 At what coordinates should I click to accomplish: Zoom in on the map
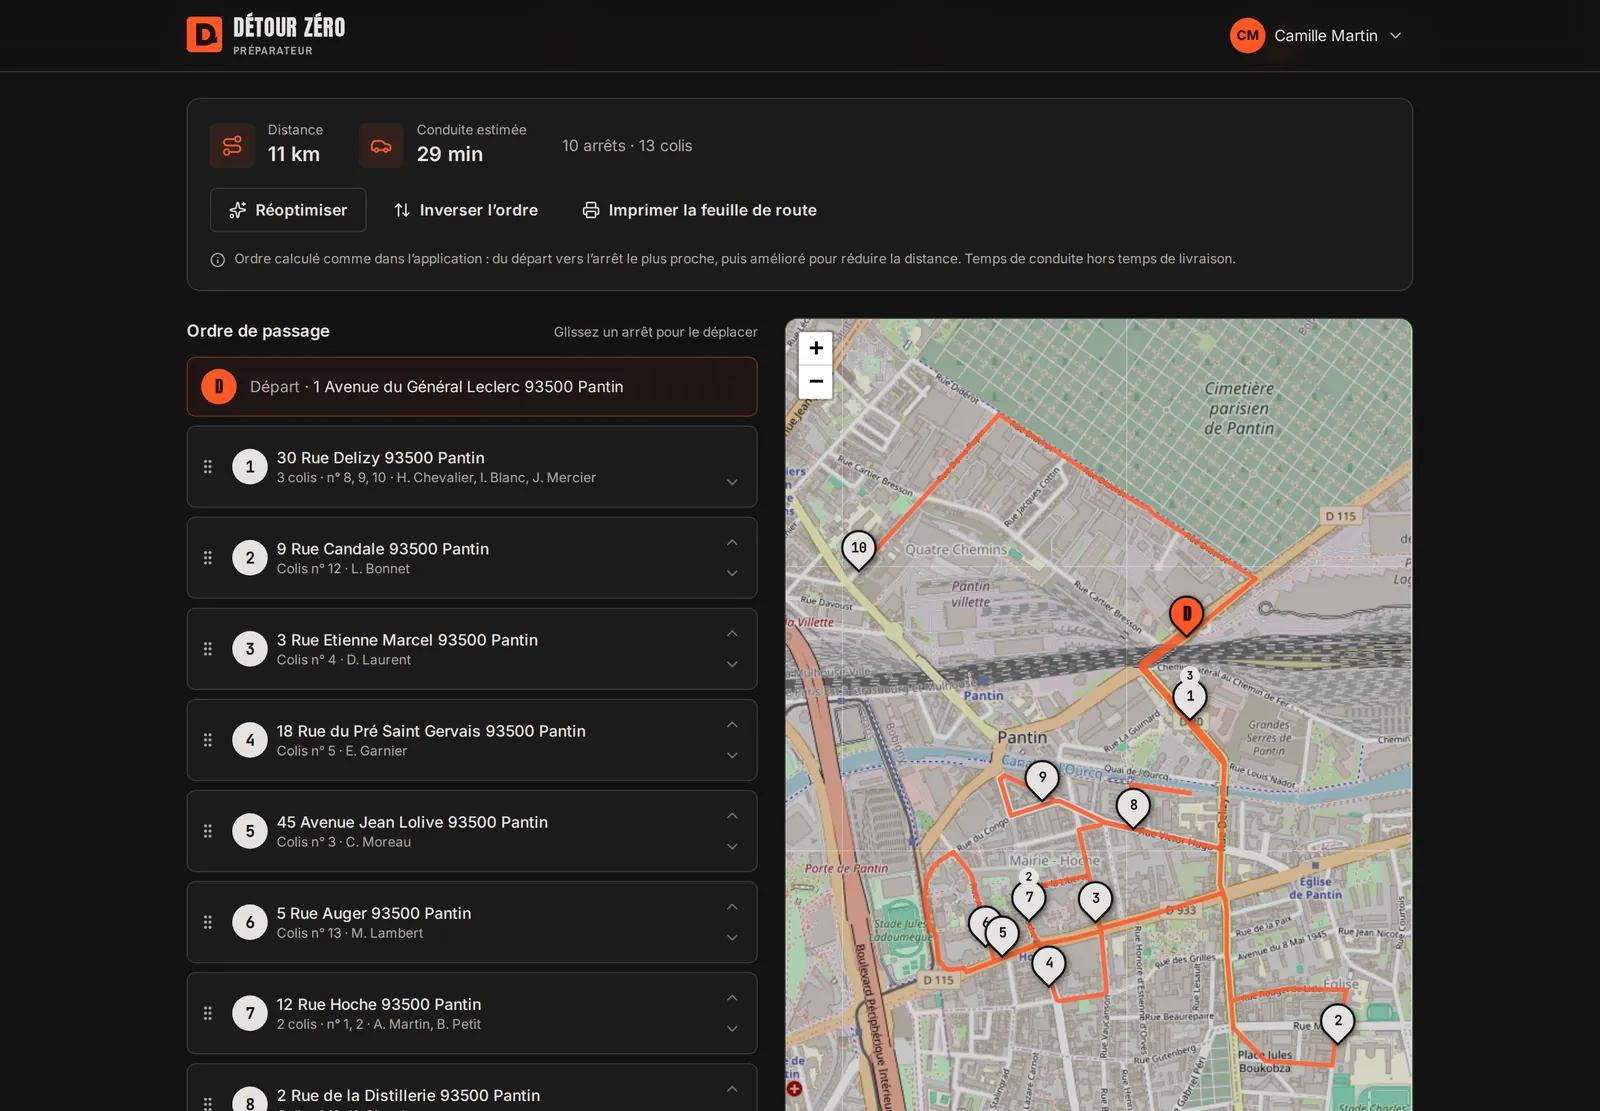tap(816, 348)
